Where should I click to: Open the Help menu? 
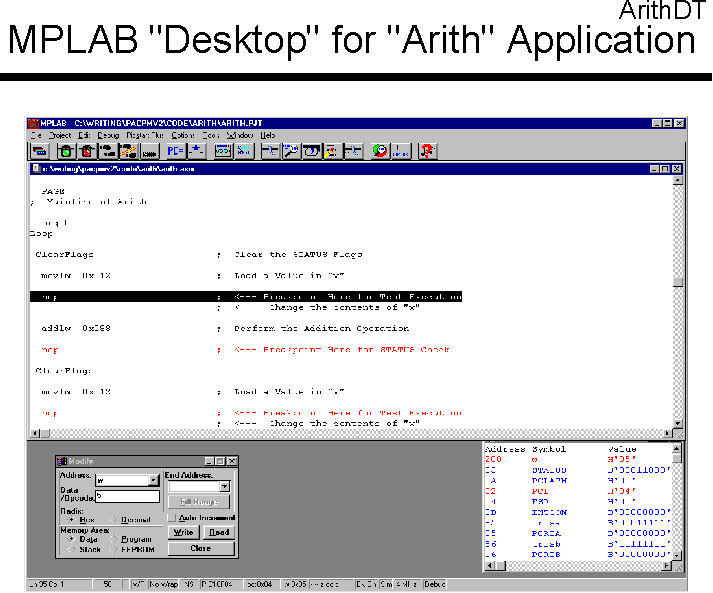[268, 135]
